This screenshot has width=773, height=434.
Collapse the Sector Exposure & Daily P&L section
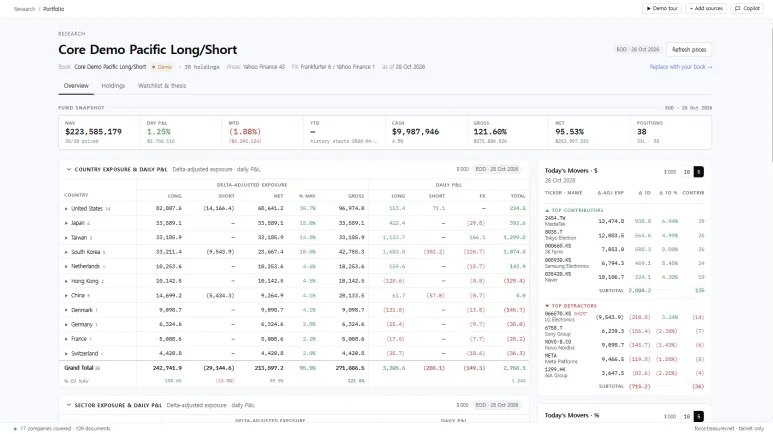[69, 405]
